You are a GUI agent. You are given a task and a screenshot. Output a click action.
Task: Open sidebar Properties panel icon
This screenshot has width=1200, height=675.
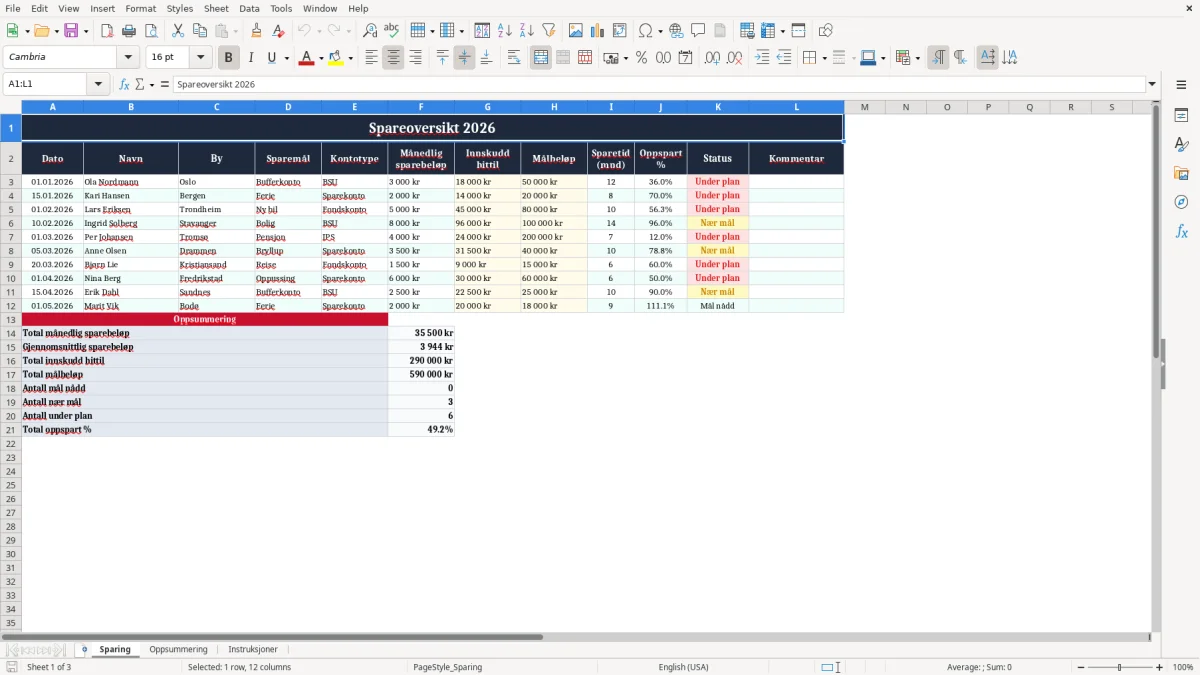coord(1181,116)
